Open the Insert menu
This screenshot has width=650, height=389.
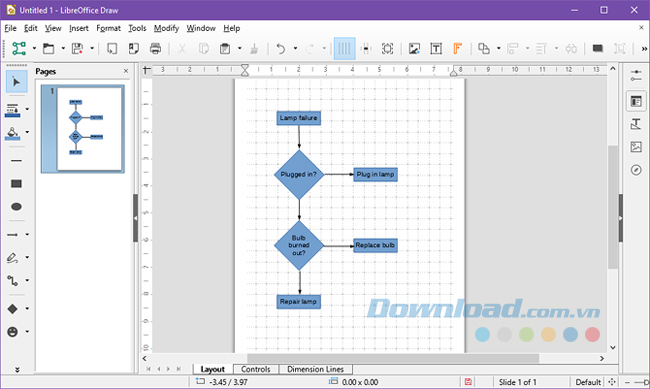click(79, 28)
